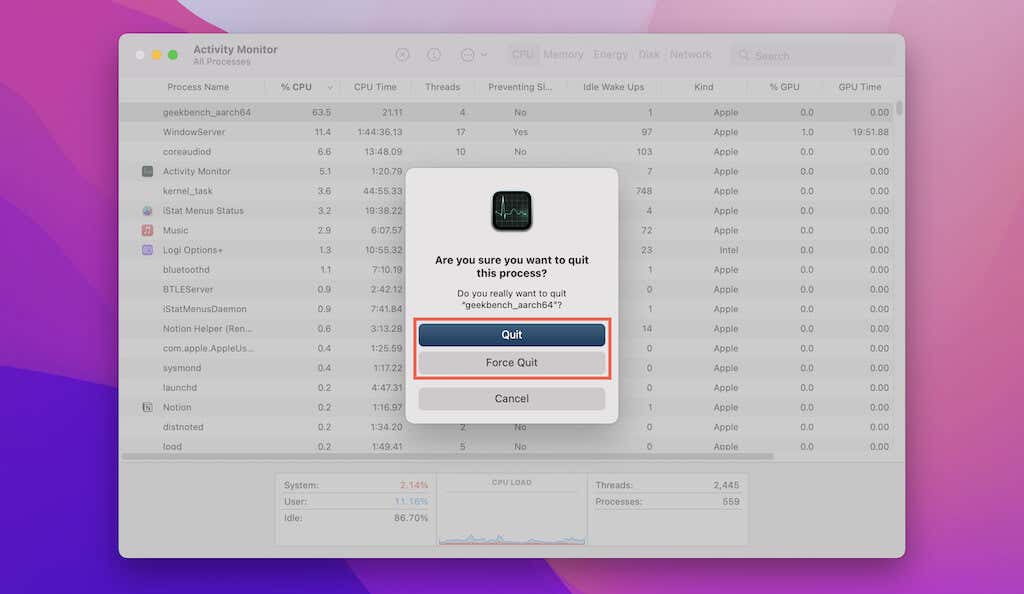
Task: Click the Notion process icon
Action: coord(145,407)
